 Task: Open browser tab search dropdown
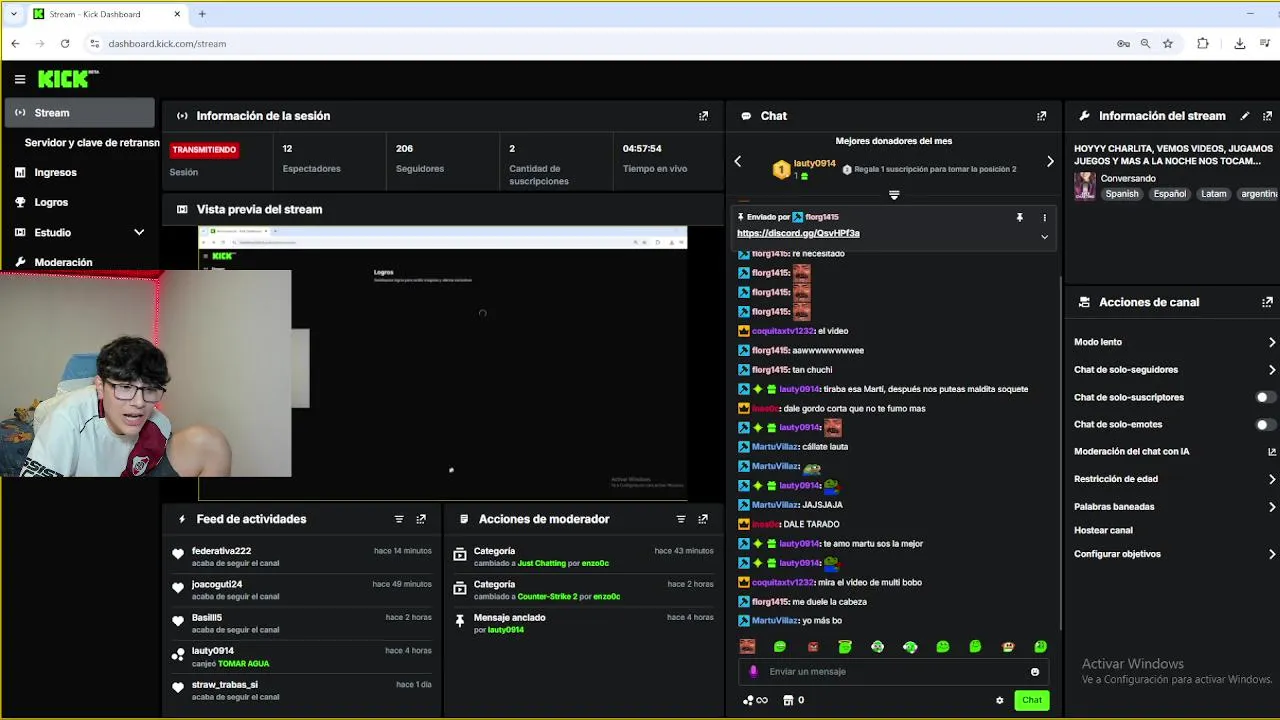click(13, 14)
